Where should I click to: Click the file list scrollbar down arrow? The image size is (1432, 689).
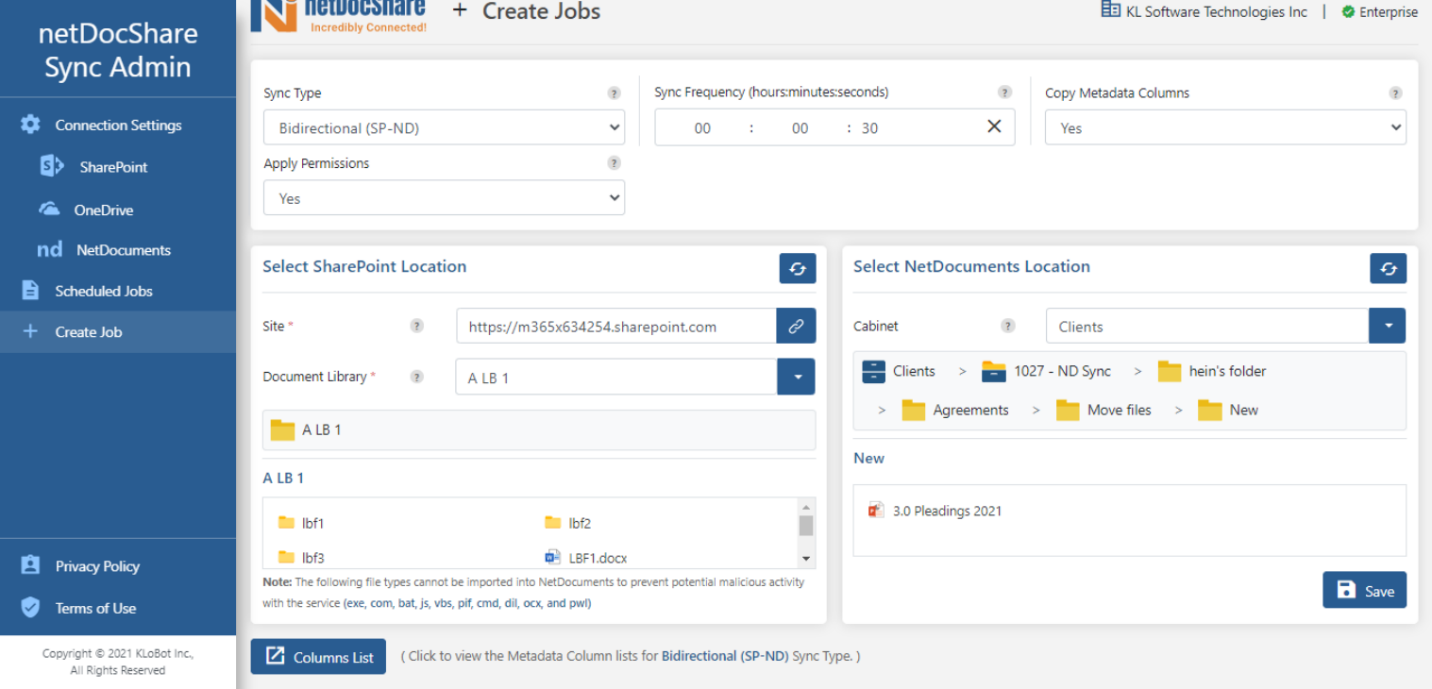[806, 559]
